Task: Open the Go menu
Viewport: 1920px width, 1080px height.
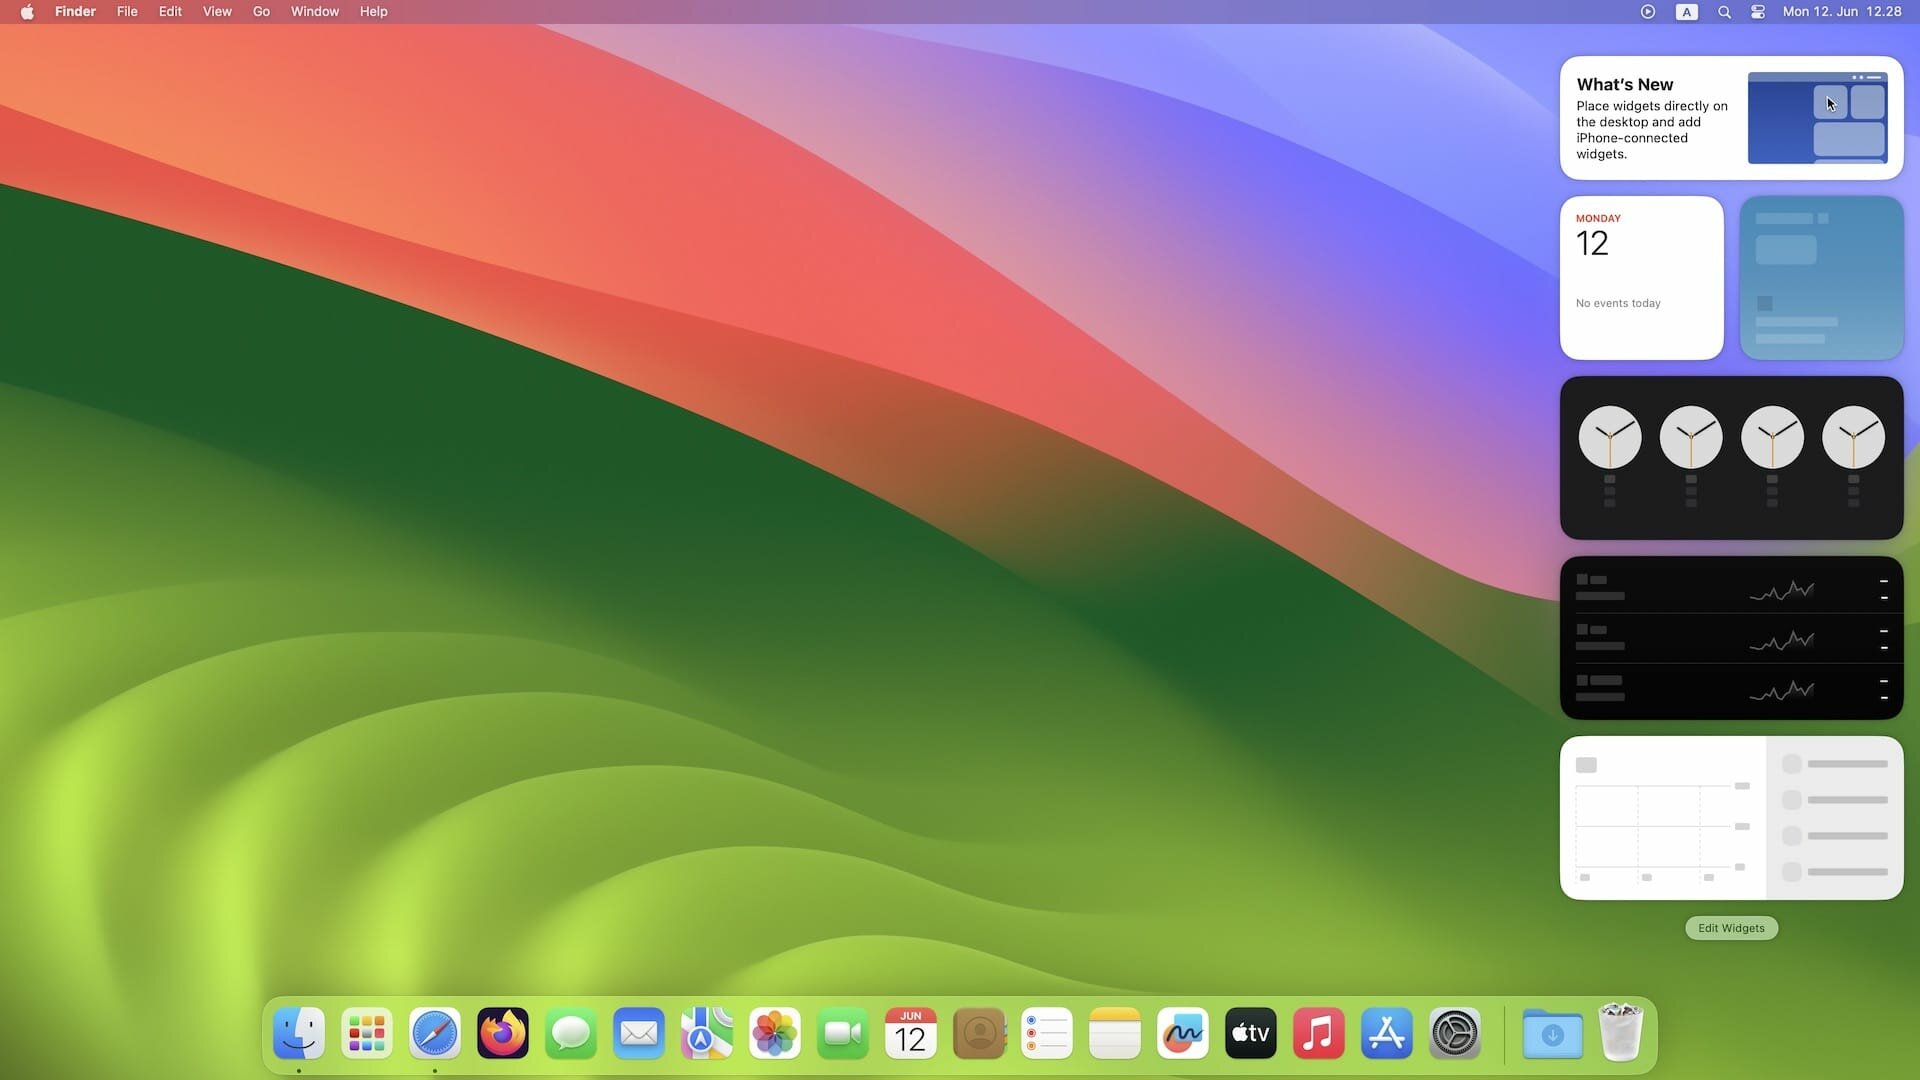Action: point(261,12)
